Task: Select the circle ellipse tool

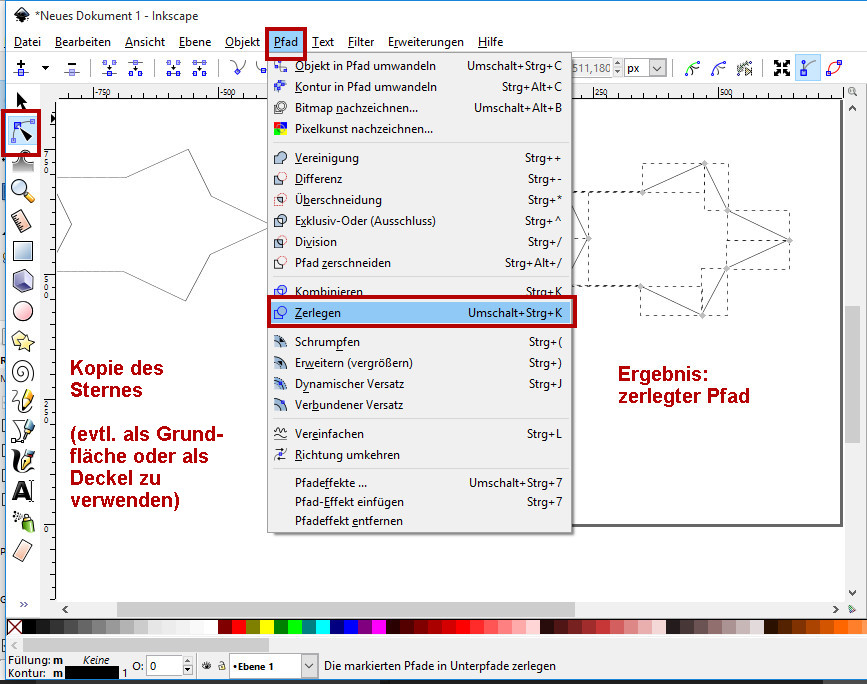Action: pyautogui.click(x=23, y=311)
